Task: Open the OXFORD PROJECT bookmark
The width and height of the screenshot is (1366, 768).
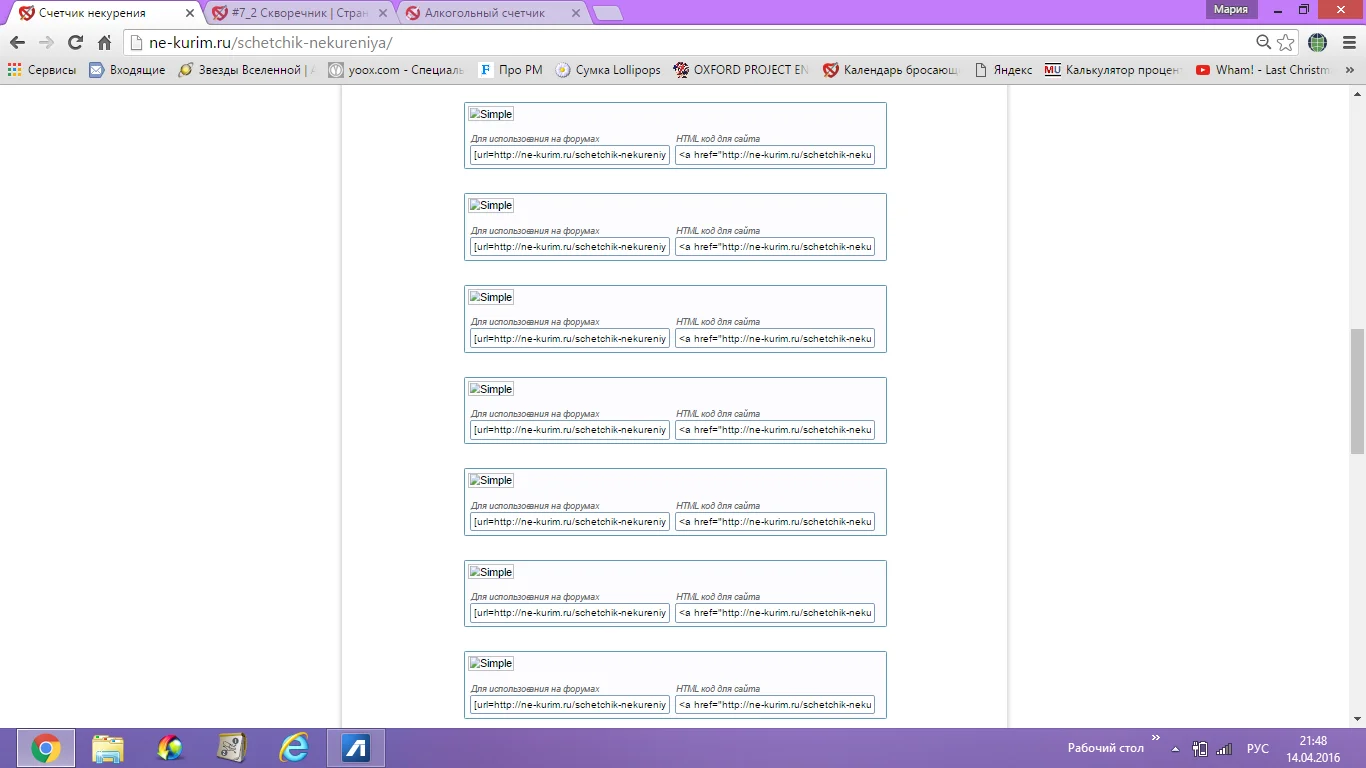Action: [x=741, y=70]
